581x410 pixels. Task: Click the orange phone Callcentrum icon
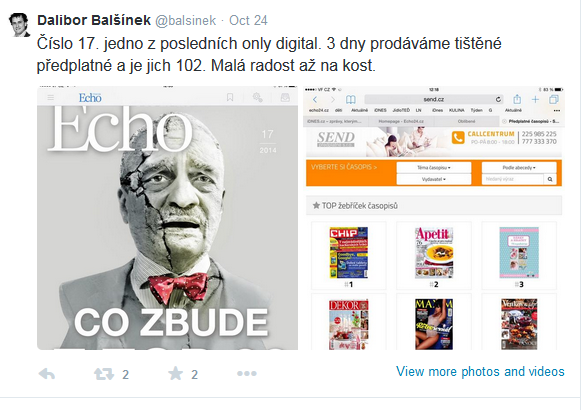pyautogui.click(x=458, y=138)
